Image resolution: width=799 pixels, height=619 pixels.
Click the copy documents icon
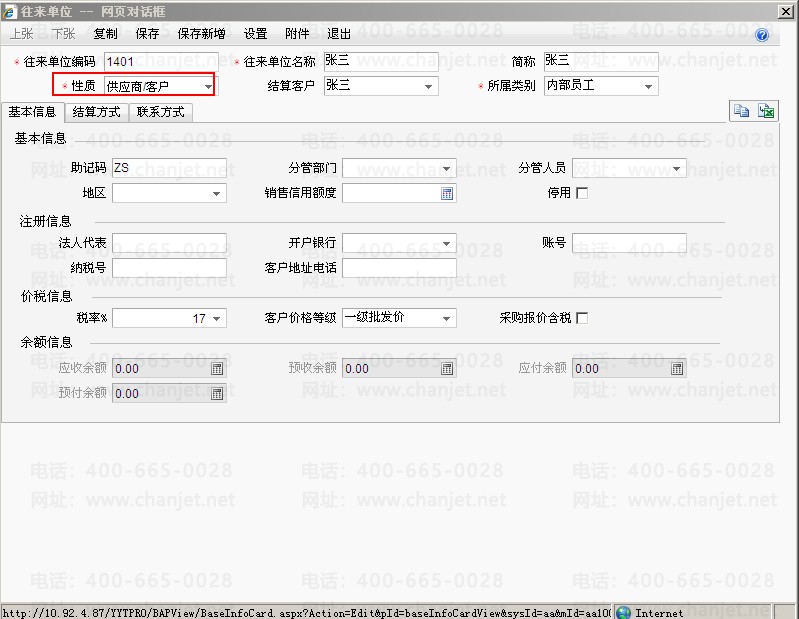coord(741,111)
